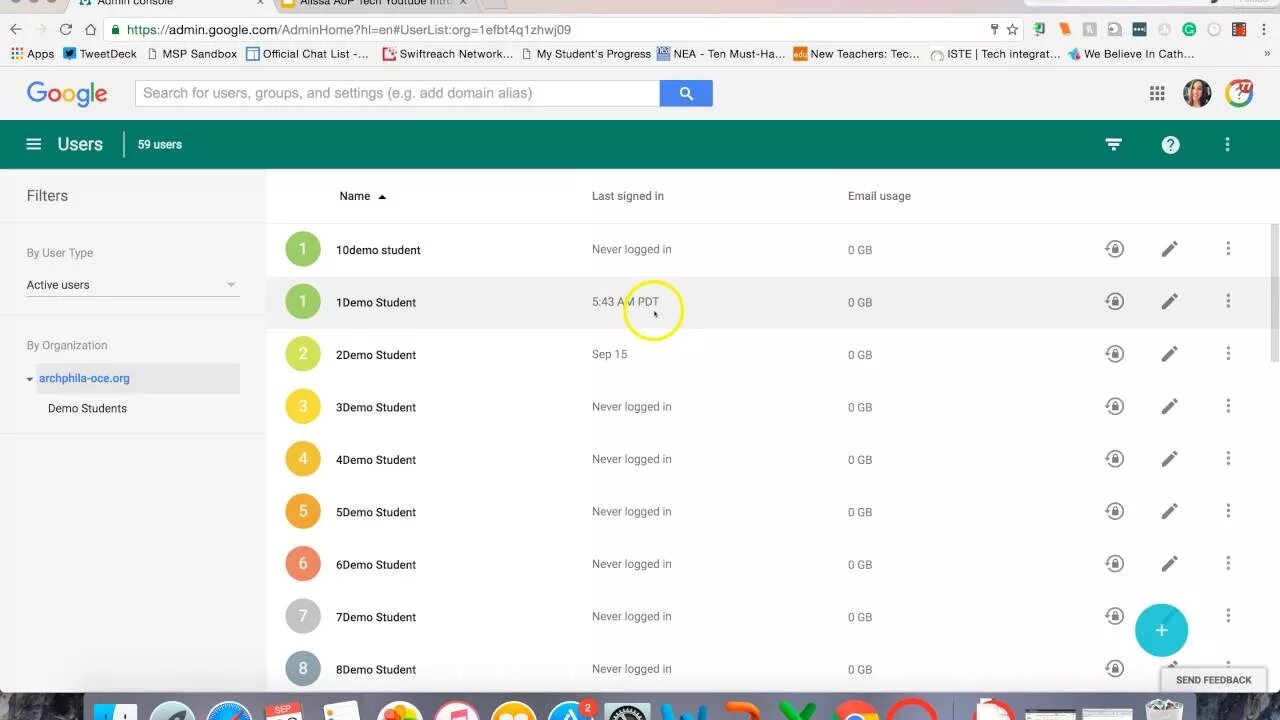Select archphila-oce.org organization
This screenshot has width=1280, height=720.
84,378
